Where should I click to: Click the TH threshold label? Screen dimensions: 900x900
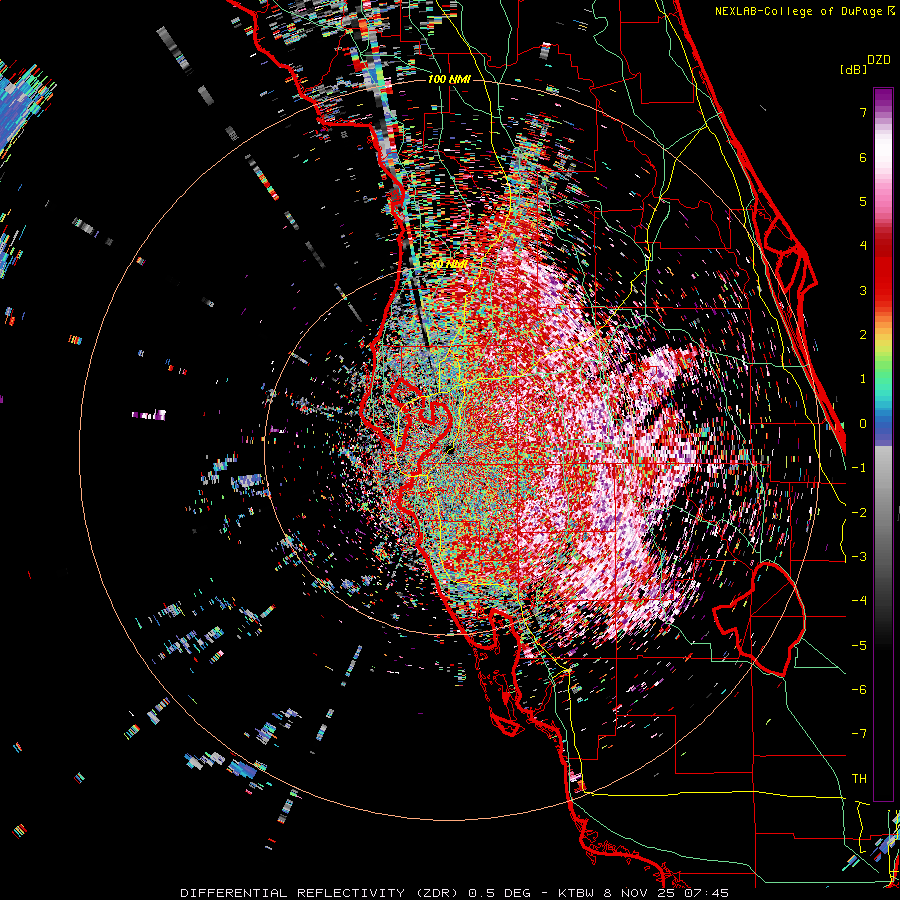tap(859, 779)
